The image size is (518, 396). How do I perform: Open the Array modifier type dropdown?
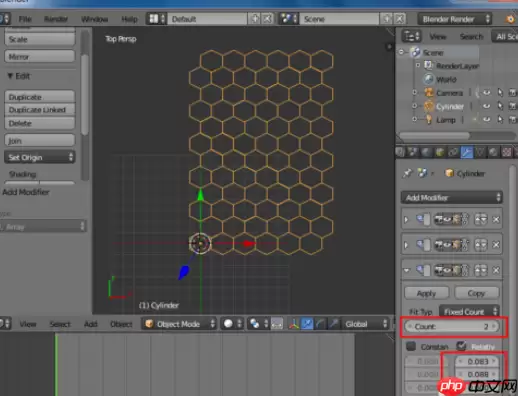coord(43,227)
